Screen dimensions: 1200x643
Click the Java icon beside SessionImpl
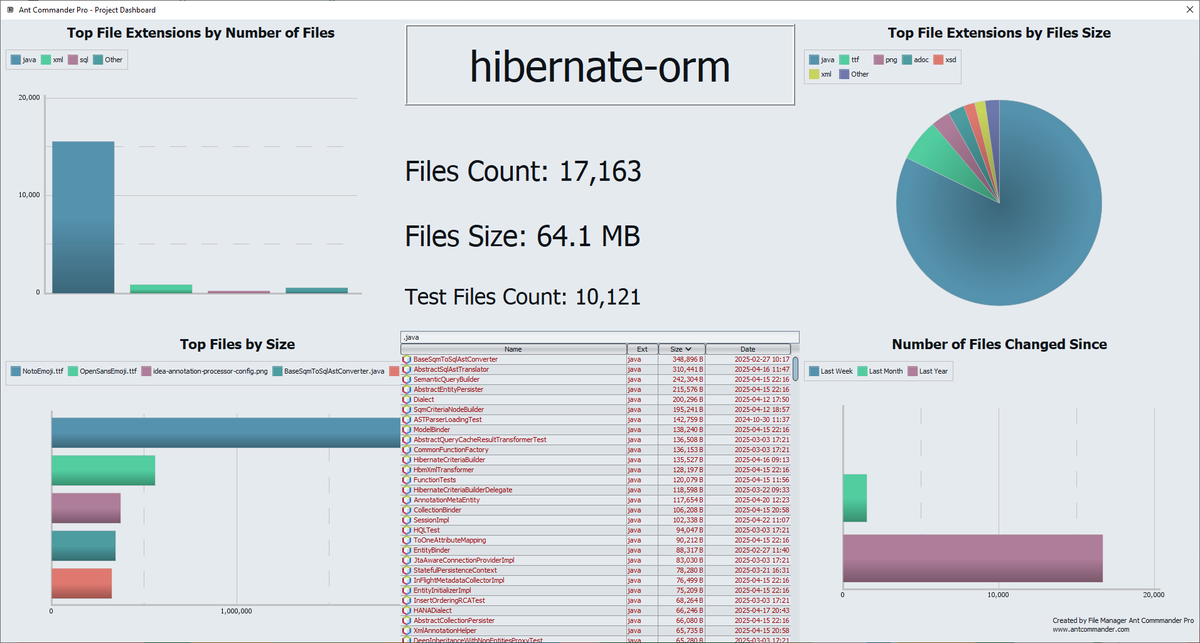pyautogui.click(x=405, y=519)
